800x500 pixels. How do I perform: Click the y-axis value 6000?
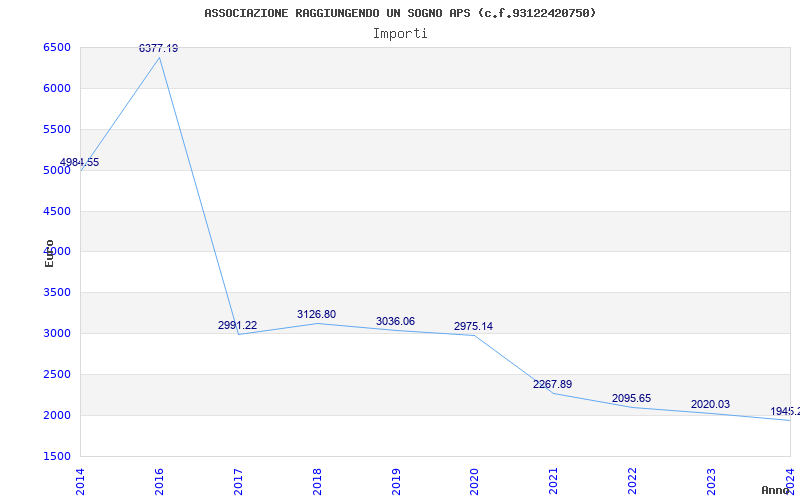pos(57,88)
